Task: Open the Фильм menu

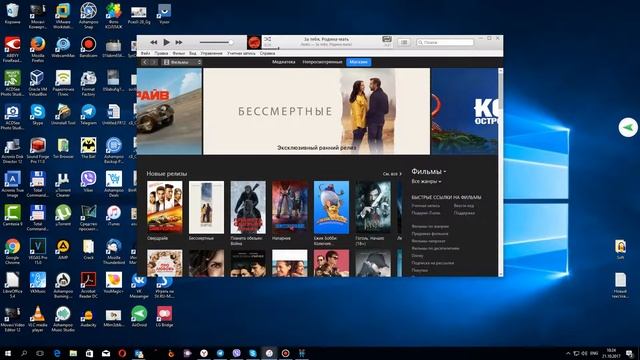Action: tap(178, 53)
